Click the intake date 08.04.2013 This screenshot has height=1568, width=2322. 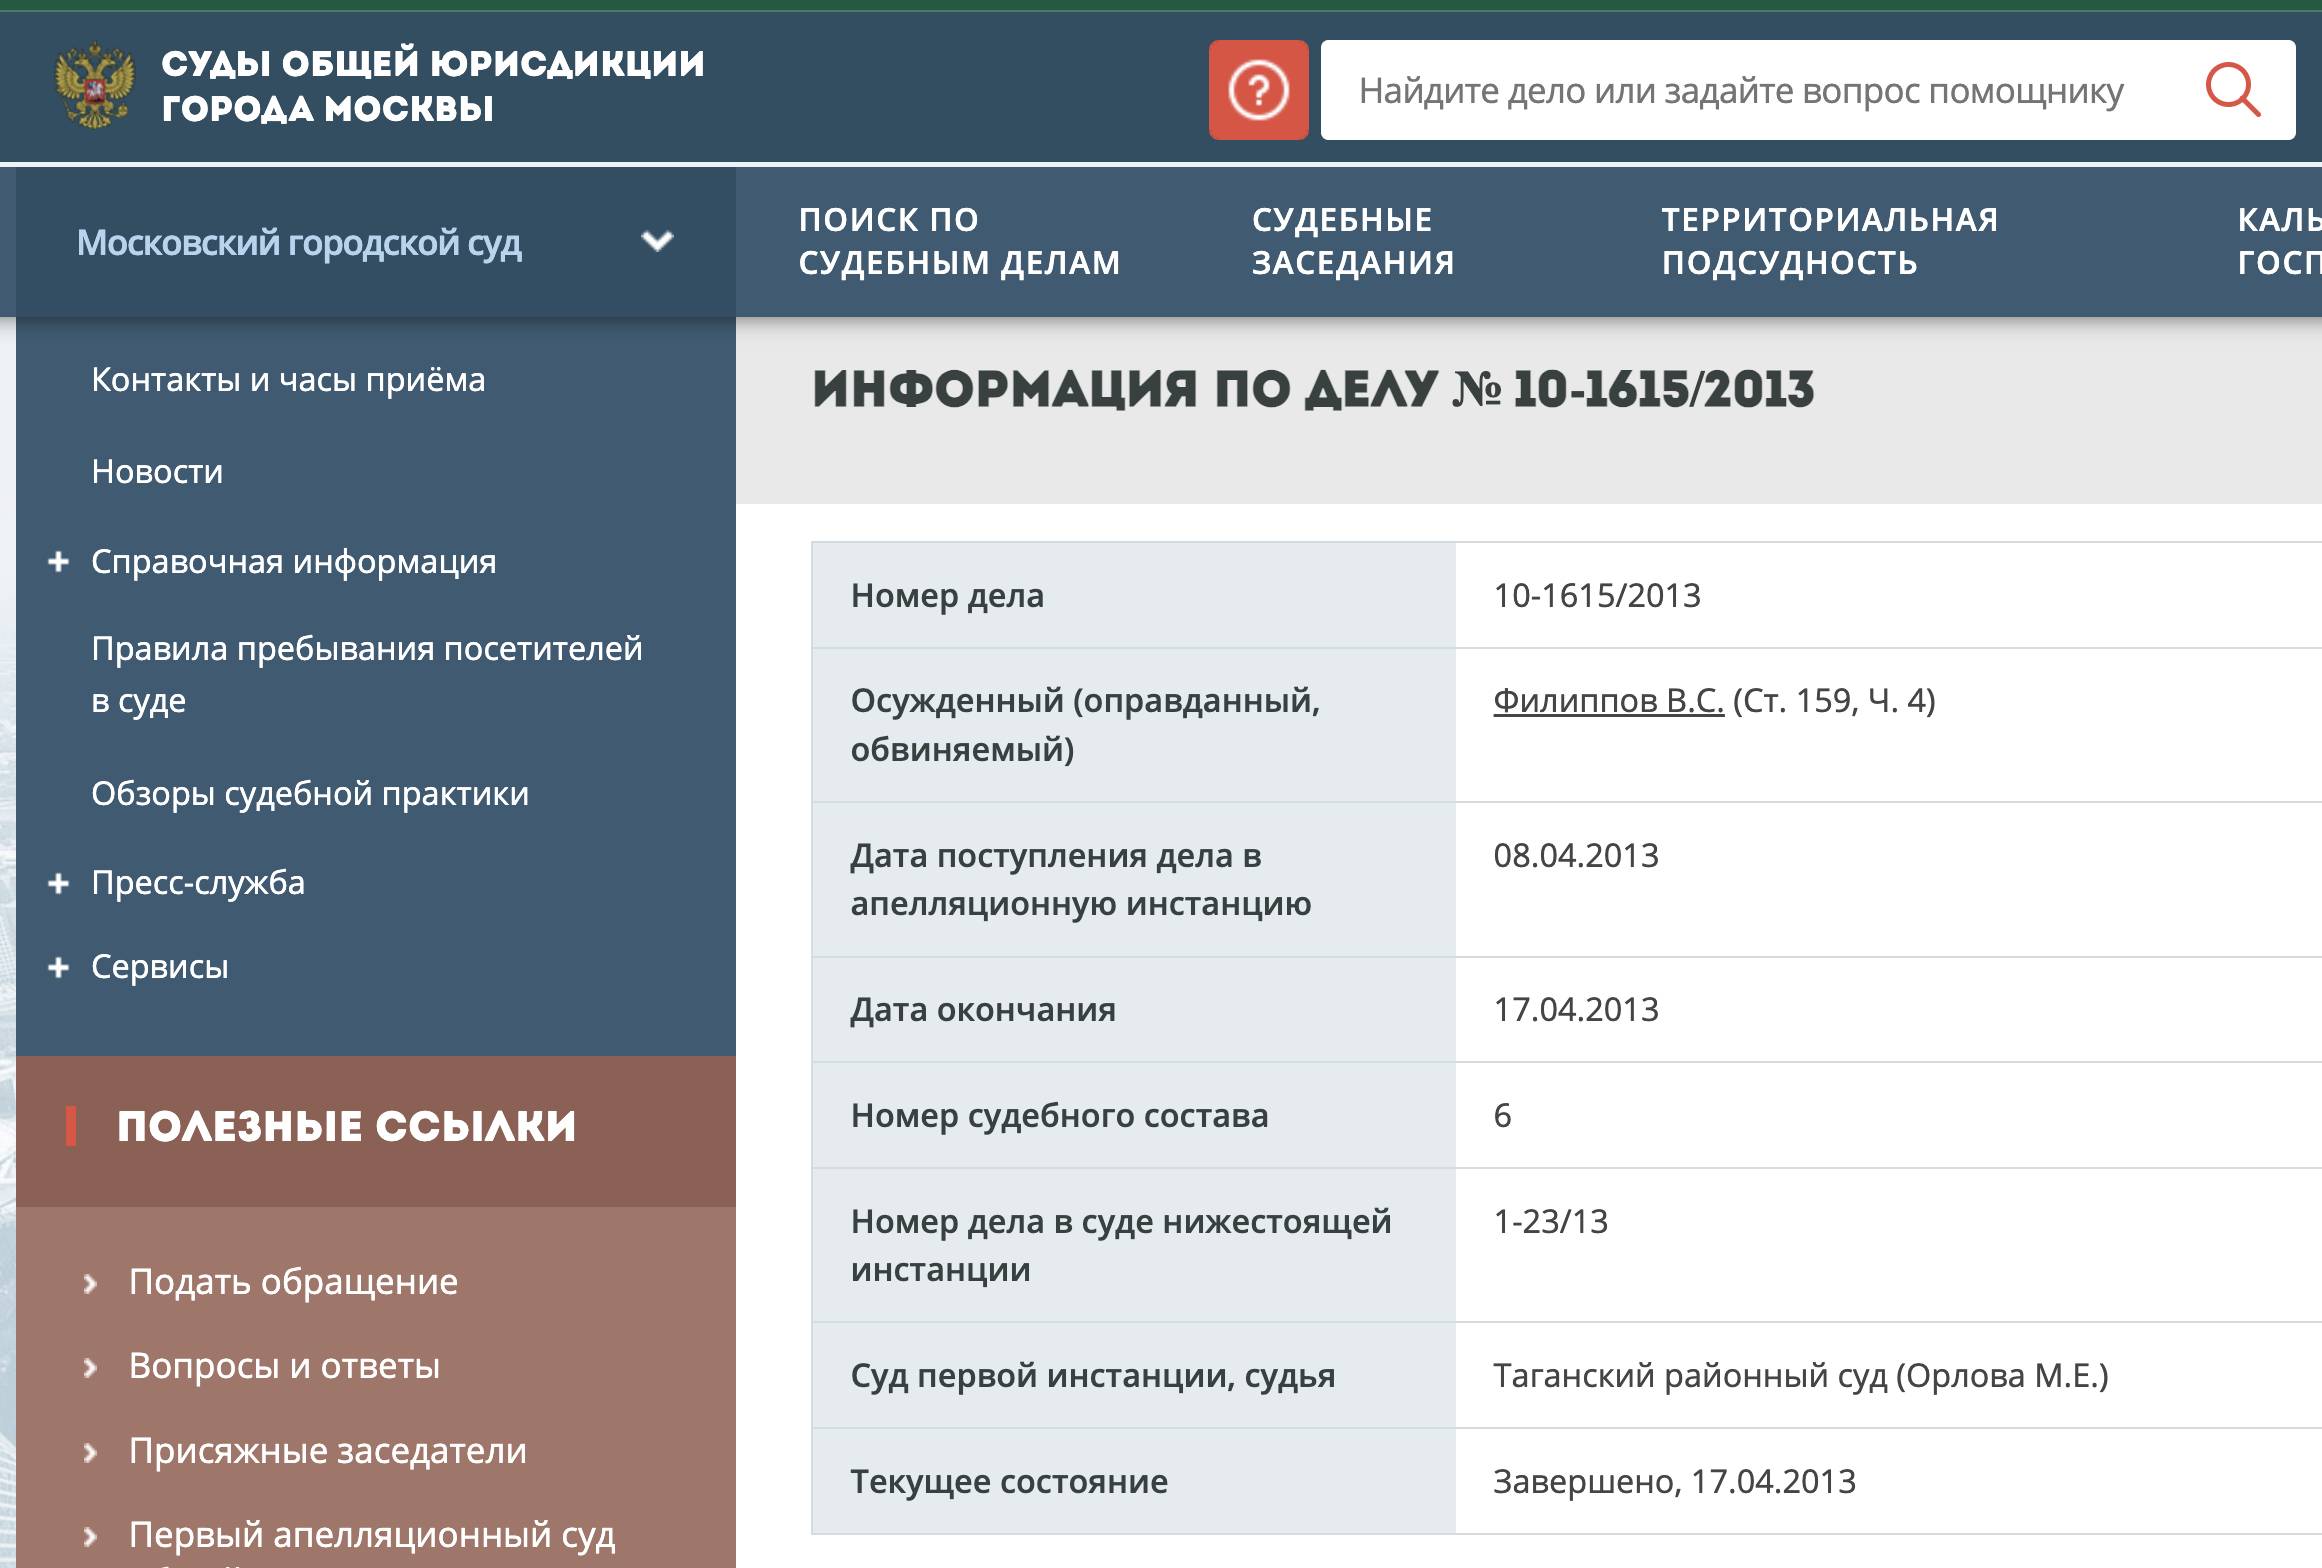1576,855
